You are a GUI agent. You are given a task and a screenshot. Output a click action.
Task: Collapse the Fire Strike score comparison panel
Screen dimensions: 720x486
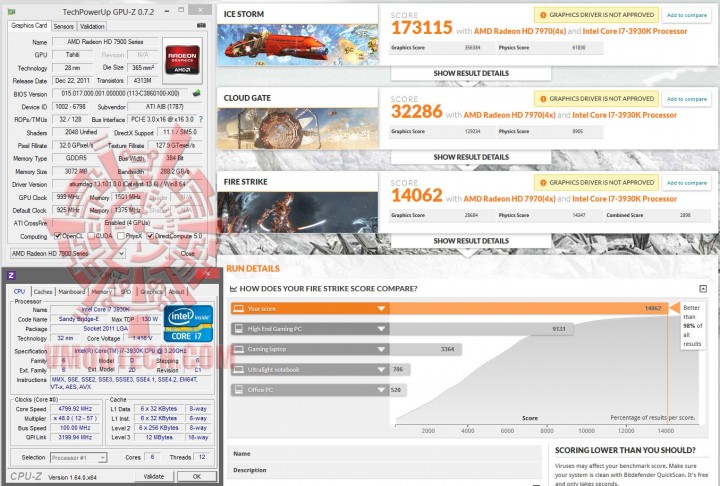tap(703, 288)
